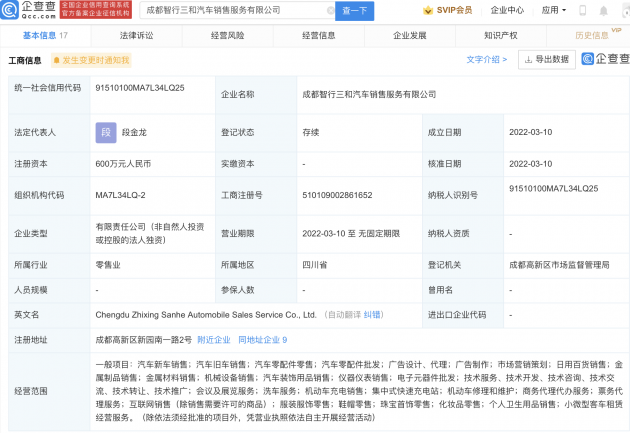
Task: Focus the company name search field
Action: [x=237, y=10]
